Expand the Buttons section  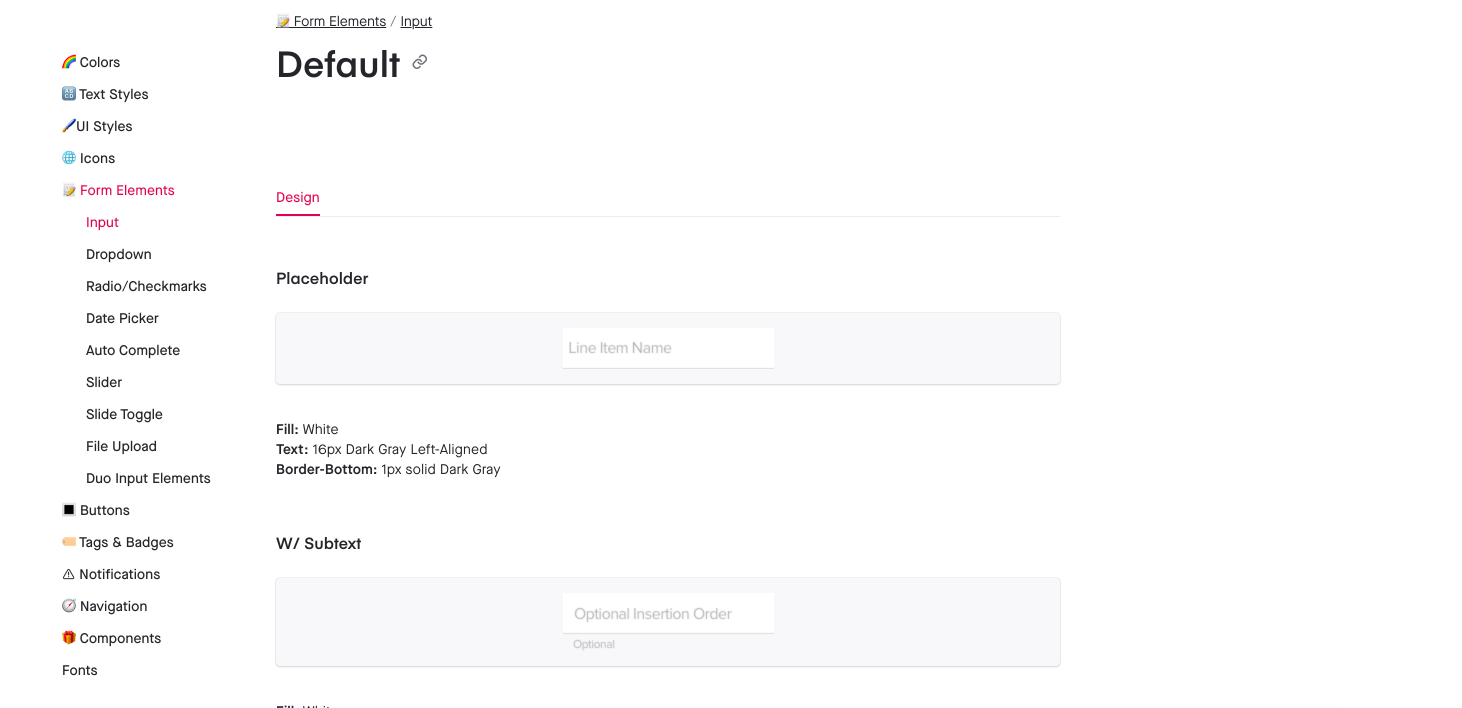click(x=104, y=510)
